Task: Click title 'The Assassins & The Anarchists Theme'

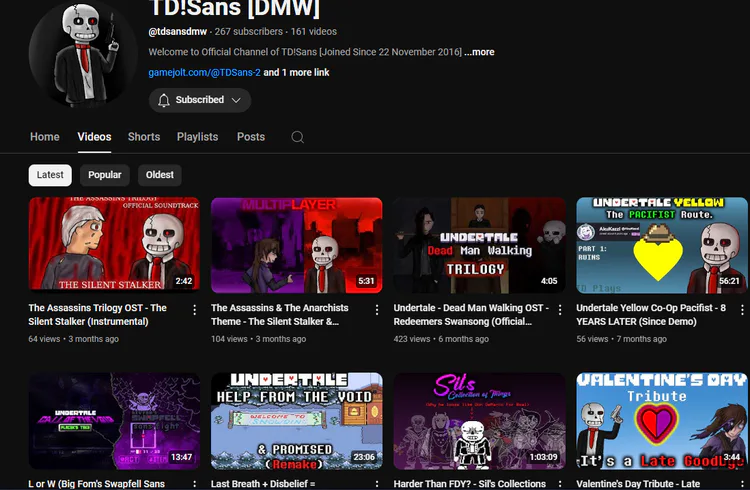Action: pyautogui.click(x=280, y=315)
